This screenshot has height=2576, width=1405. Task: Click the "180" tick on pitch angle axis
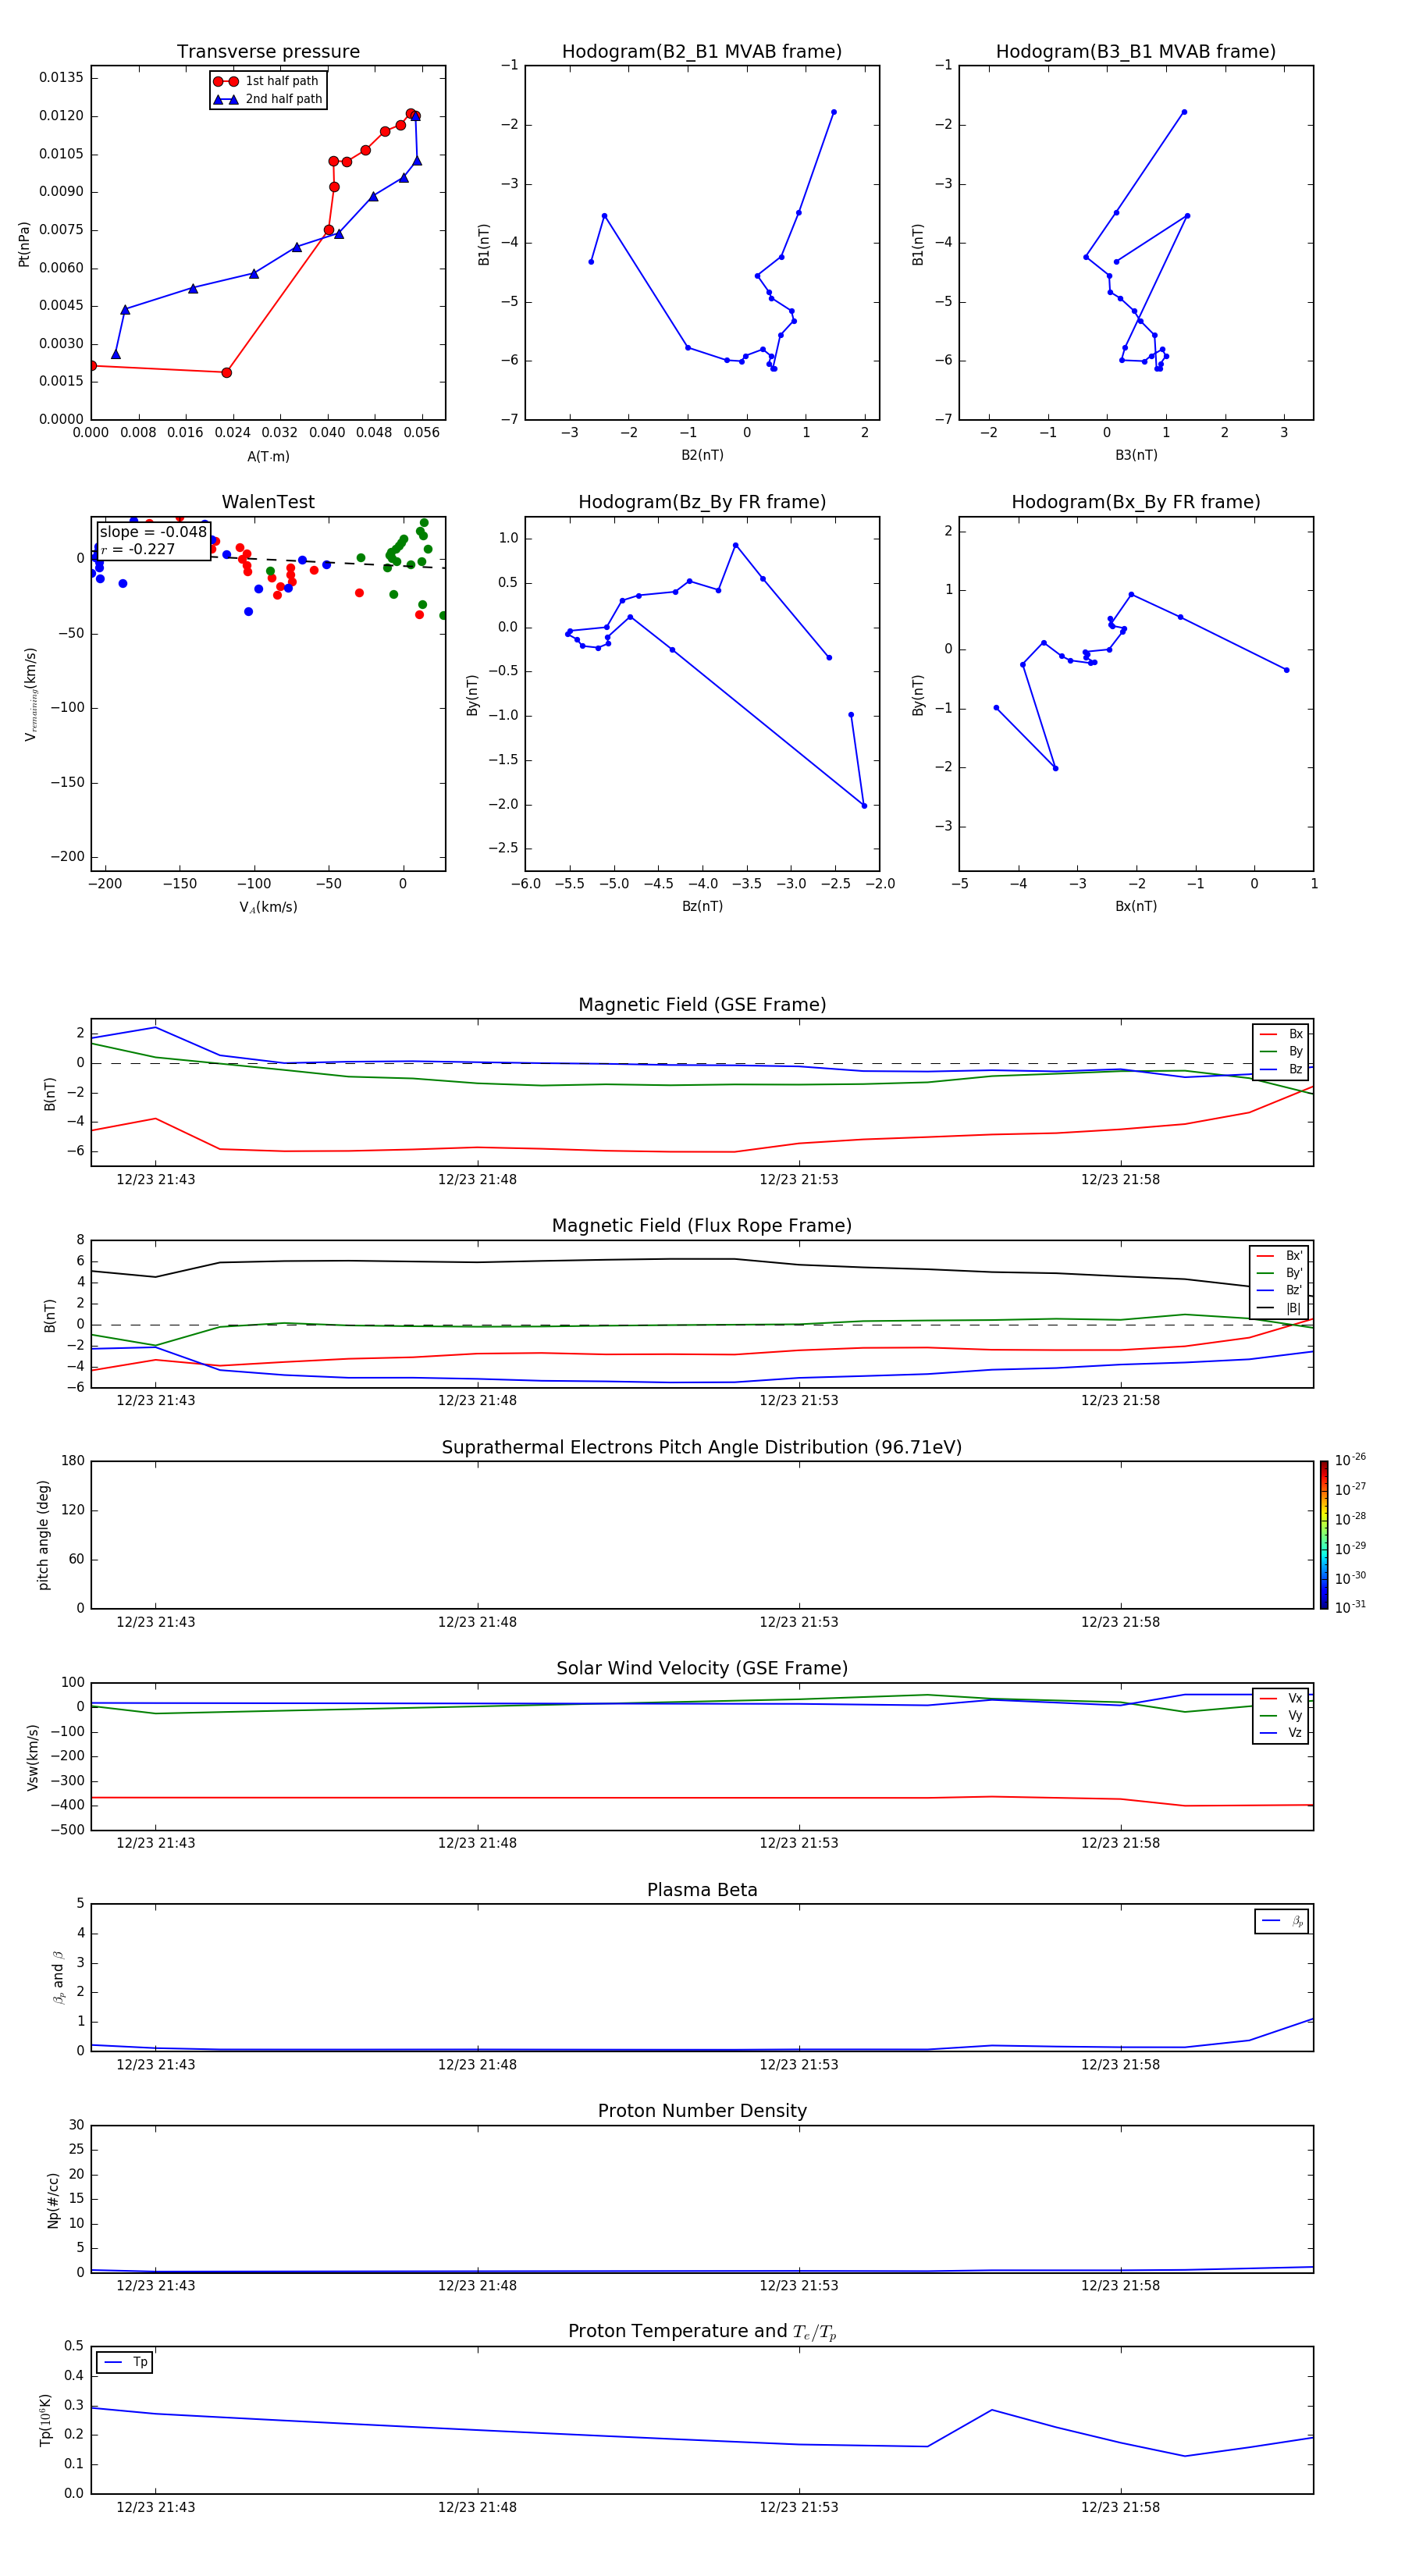pos(73,1461)
